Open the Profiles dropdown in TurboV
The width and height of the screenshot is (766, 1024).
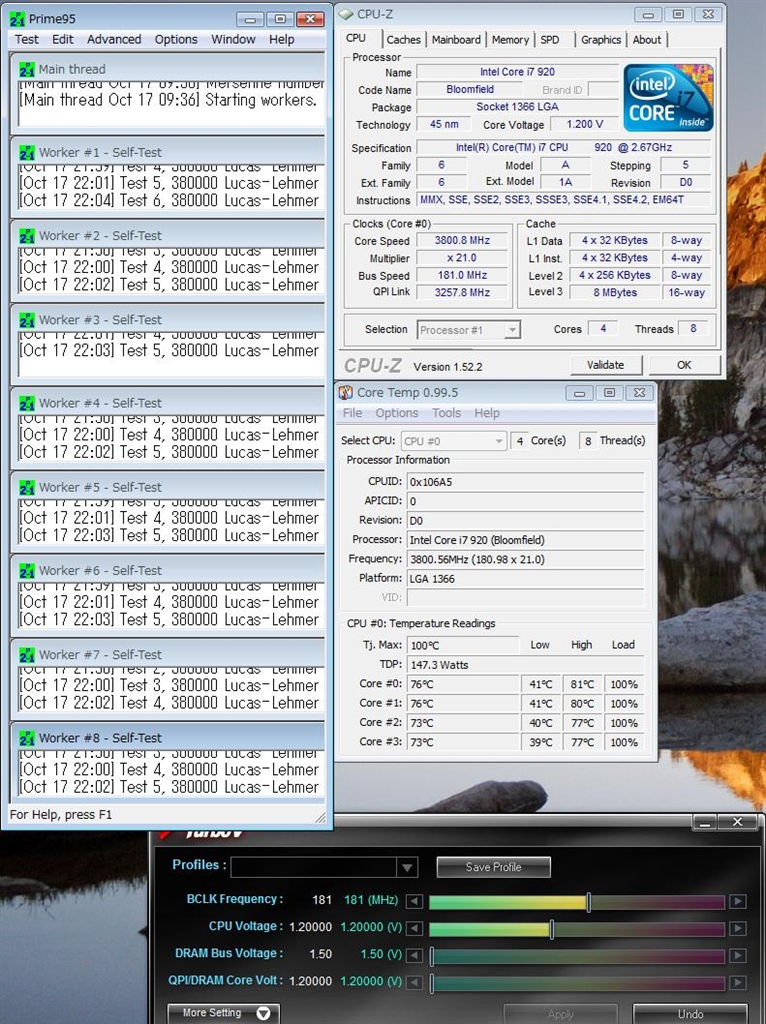[407, 867]
